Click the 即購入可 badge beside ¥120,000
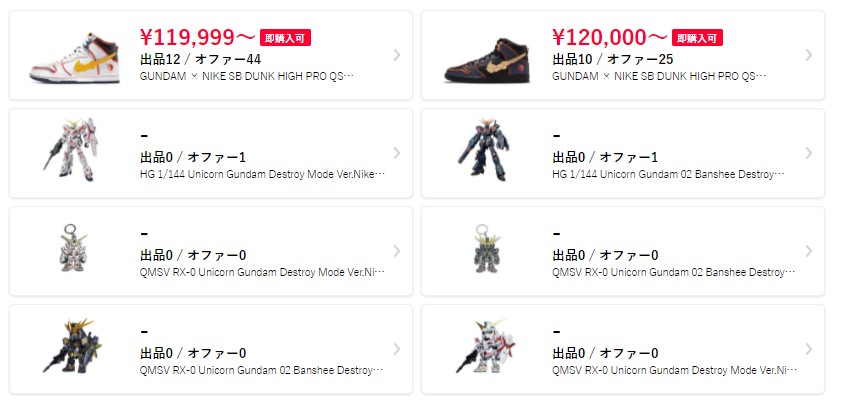844x411 pixels. (697, 38)
